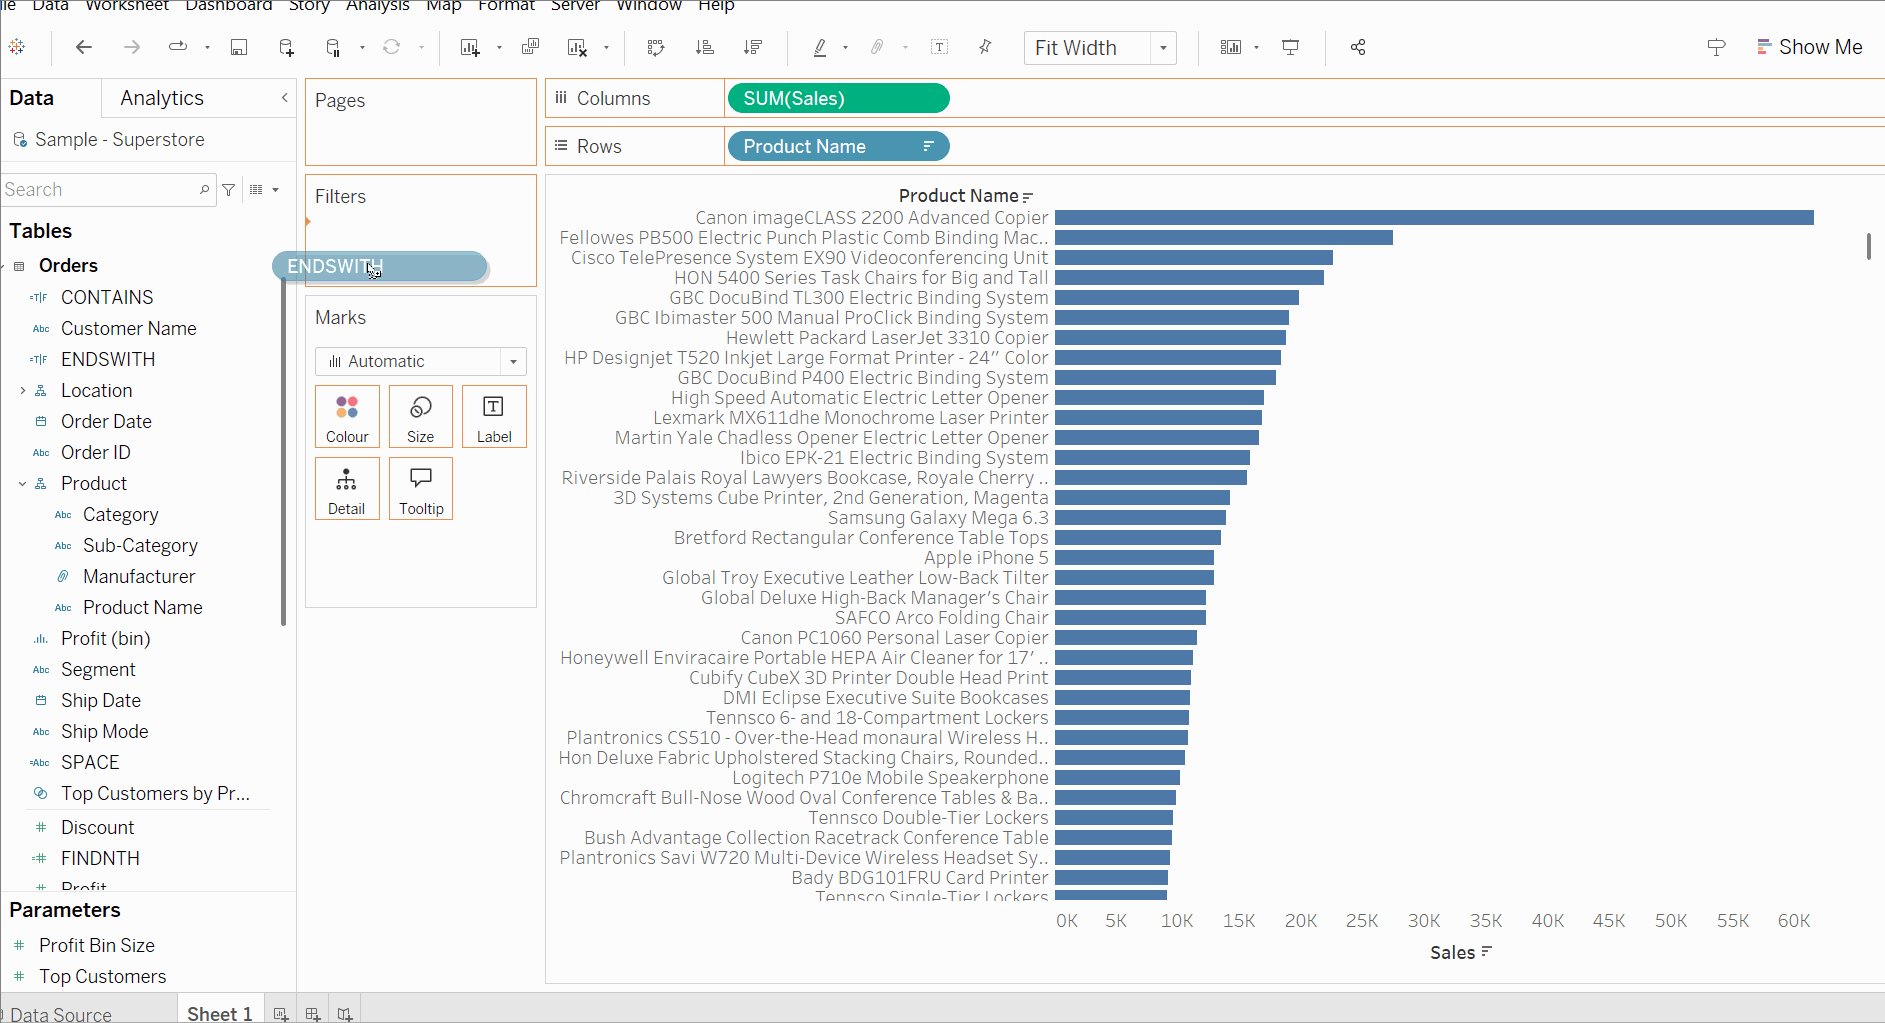Click the Search field in Data pane
Viewport: 1885px width, 1023px height.
point(100,190)
